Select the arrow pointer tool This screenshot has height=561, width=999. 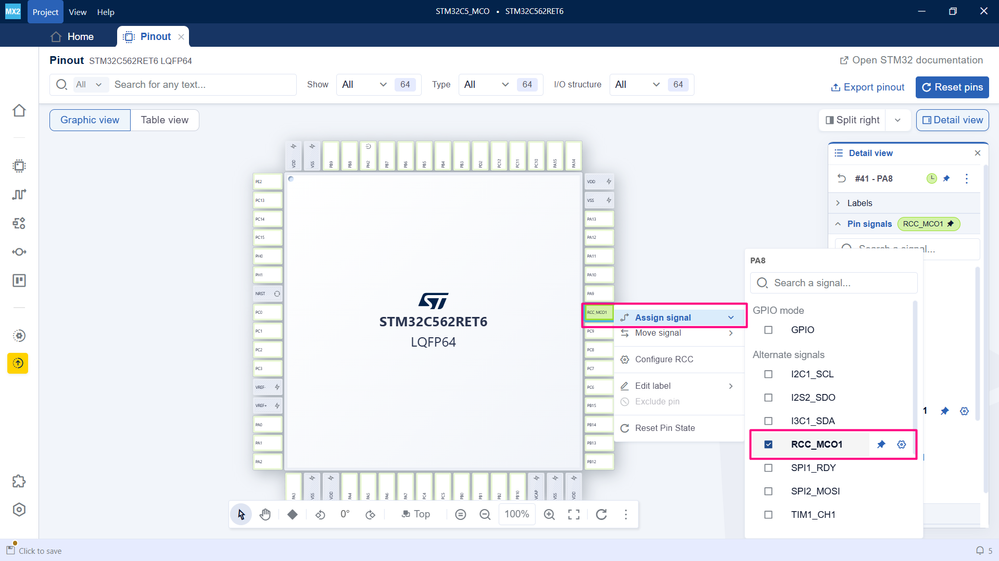coord(241,515)
